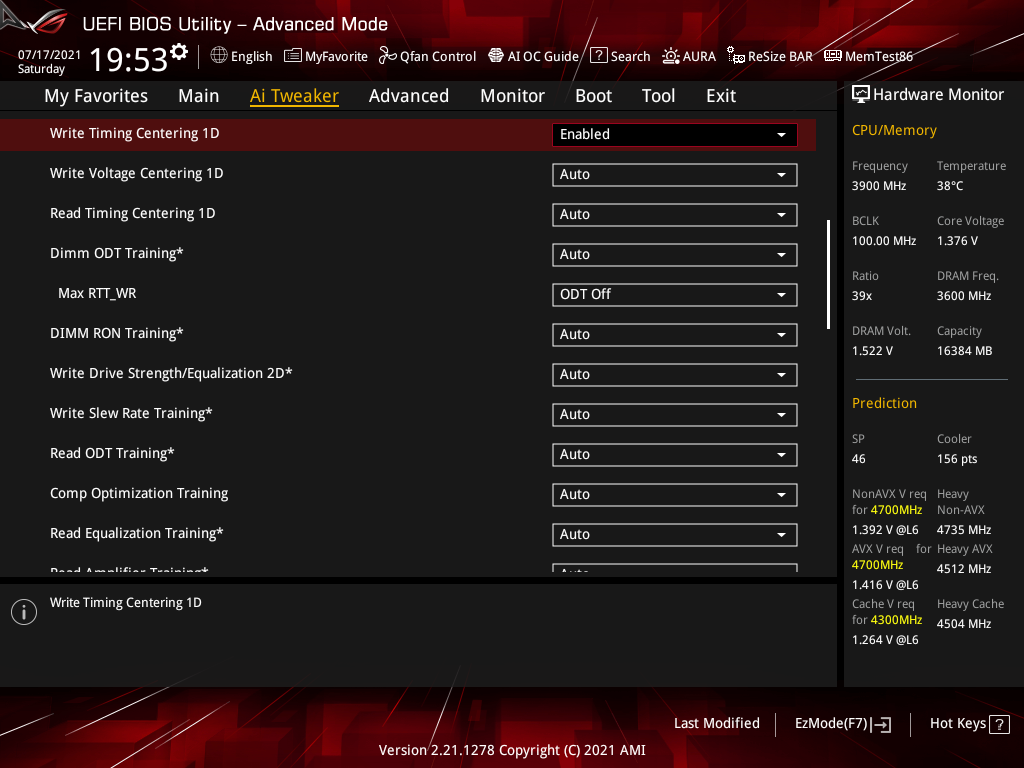Screen dimensions: 1024x768
Task: Switch to the My Favorites tab
Action: pos(96,96)
